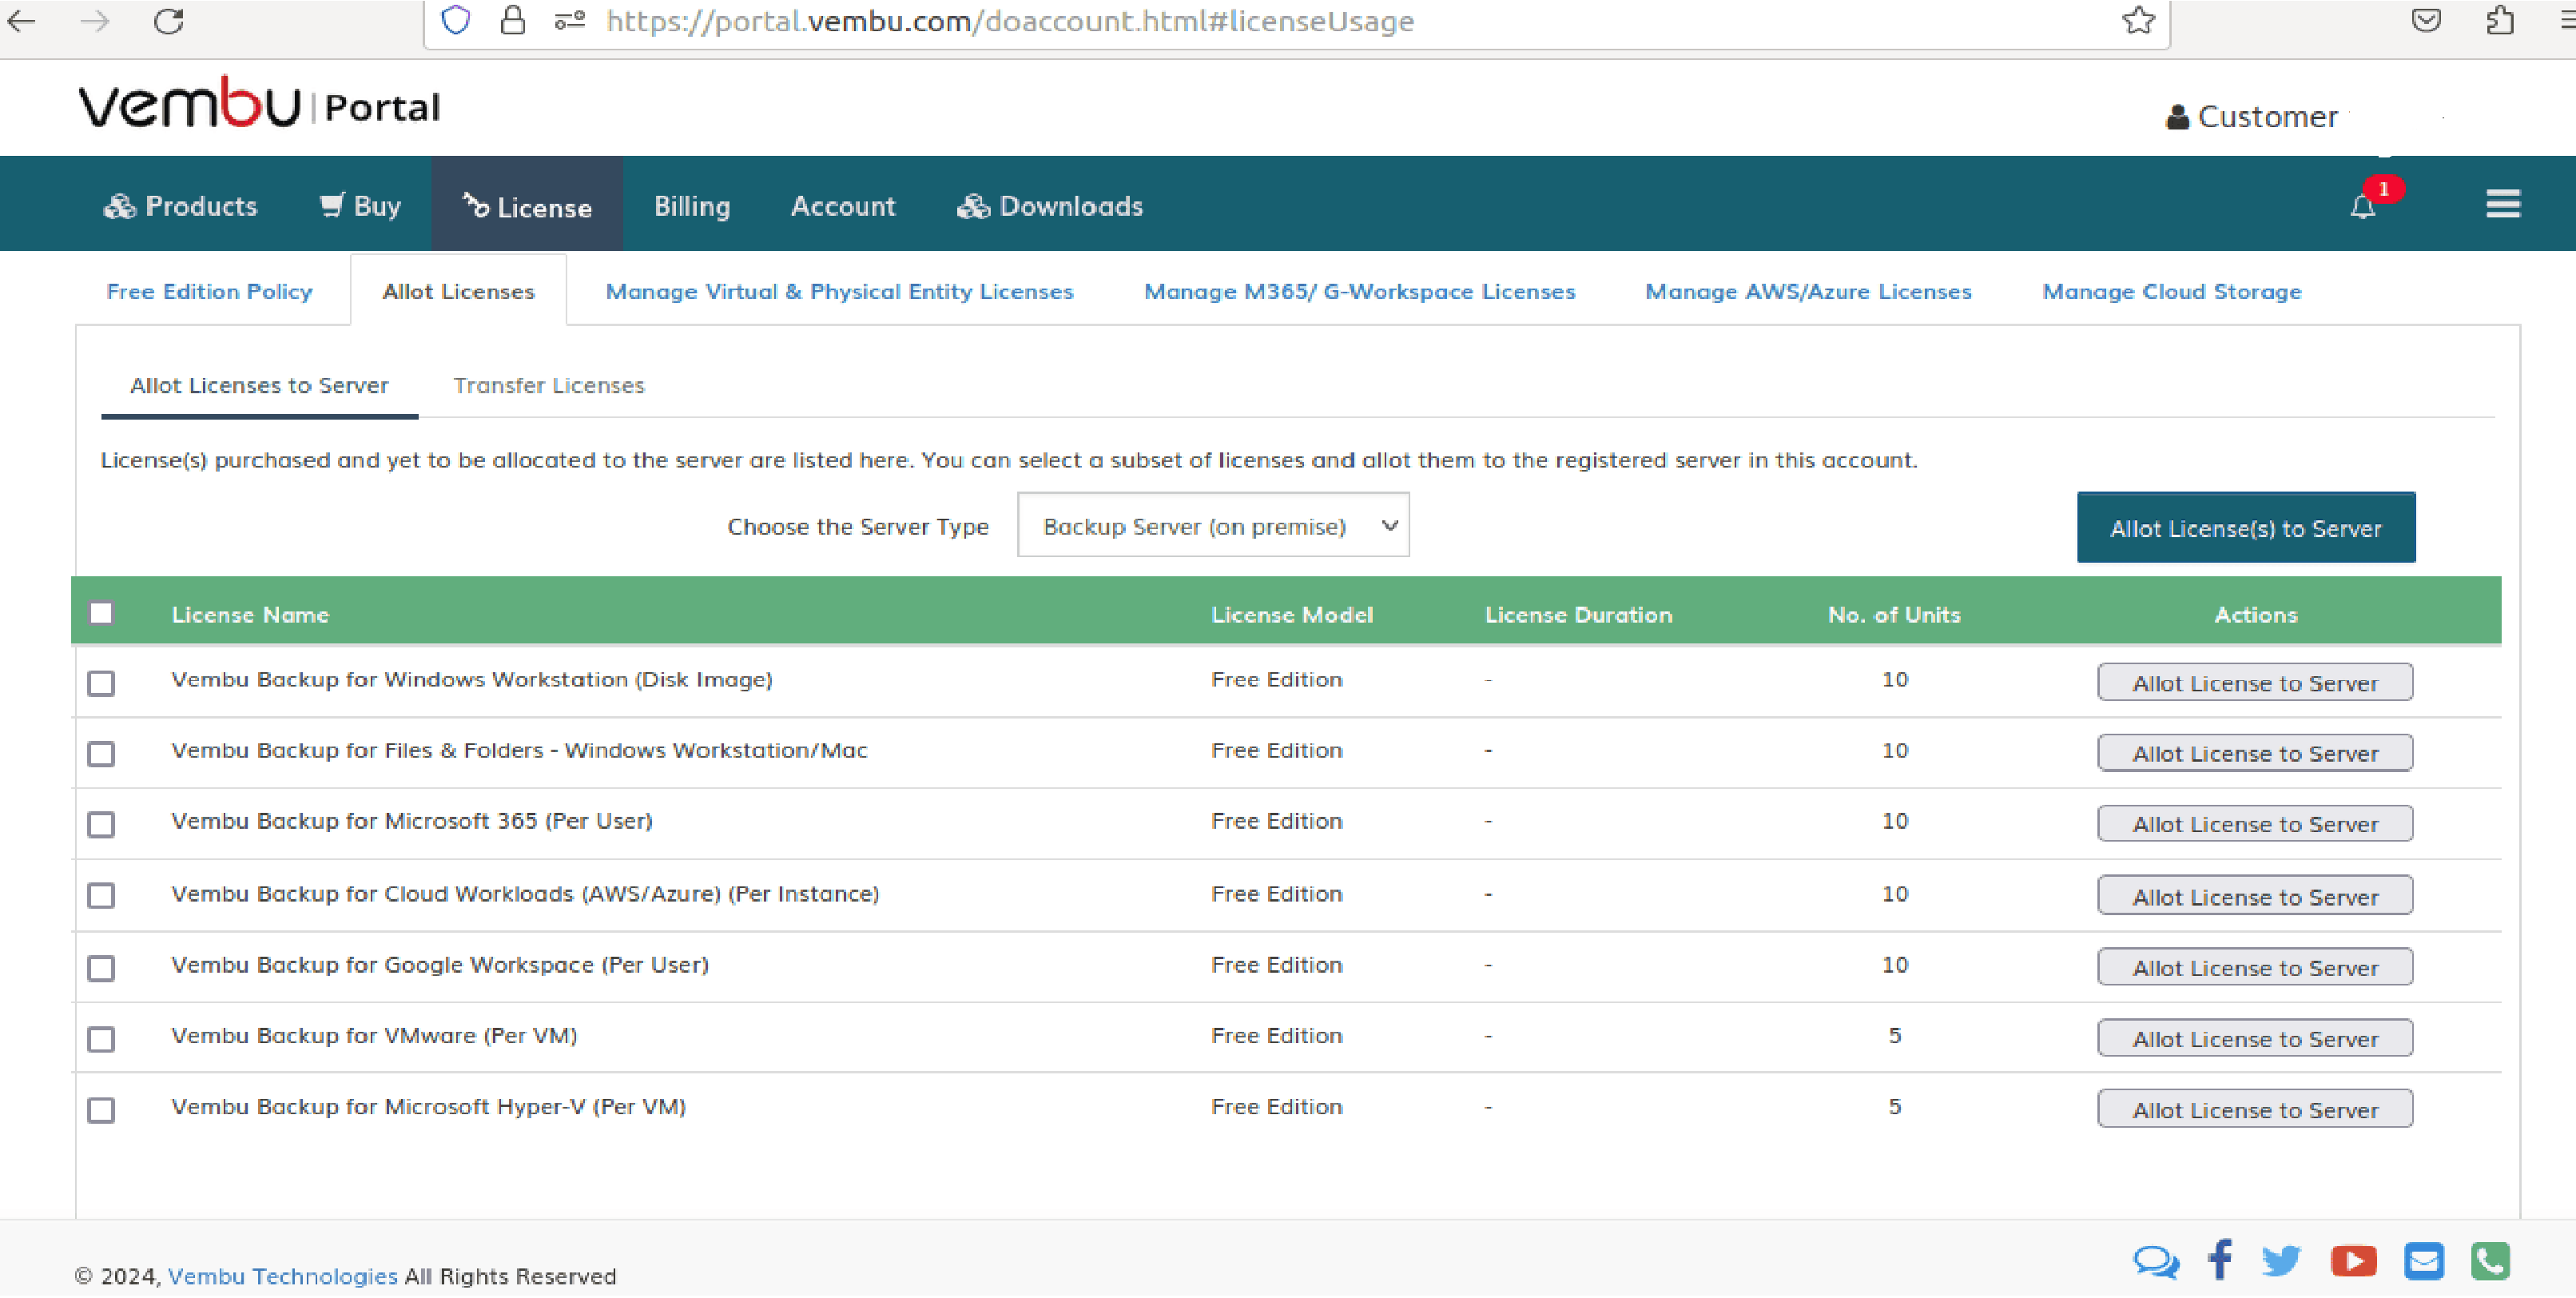Viewport: 2576px width, 1298px height.
Task: Open the Pocket save icon
Action: click(x=2426, y=20)
